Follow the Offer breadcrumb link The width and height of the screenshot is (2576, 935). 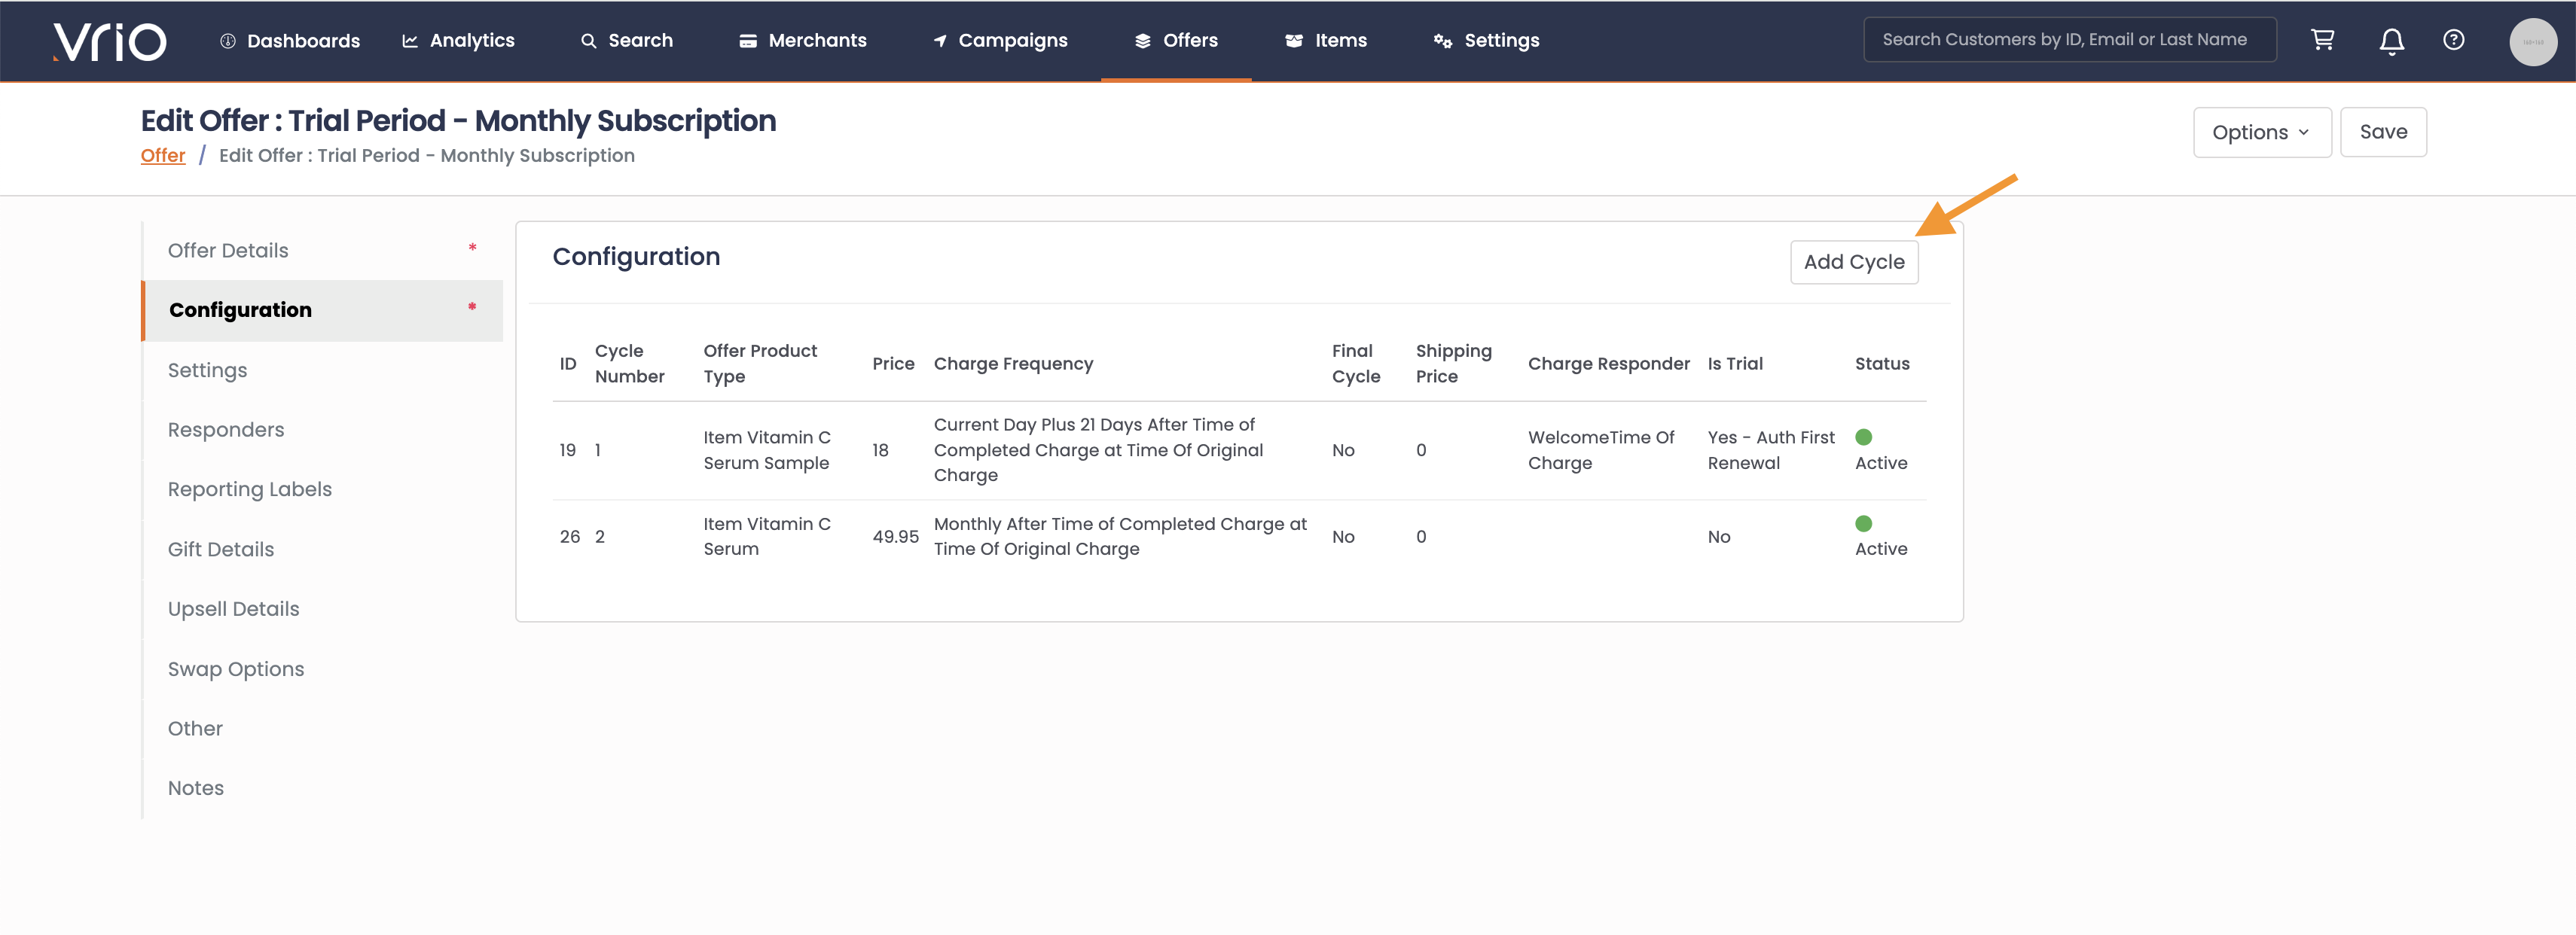tap(163, 156)
